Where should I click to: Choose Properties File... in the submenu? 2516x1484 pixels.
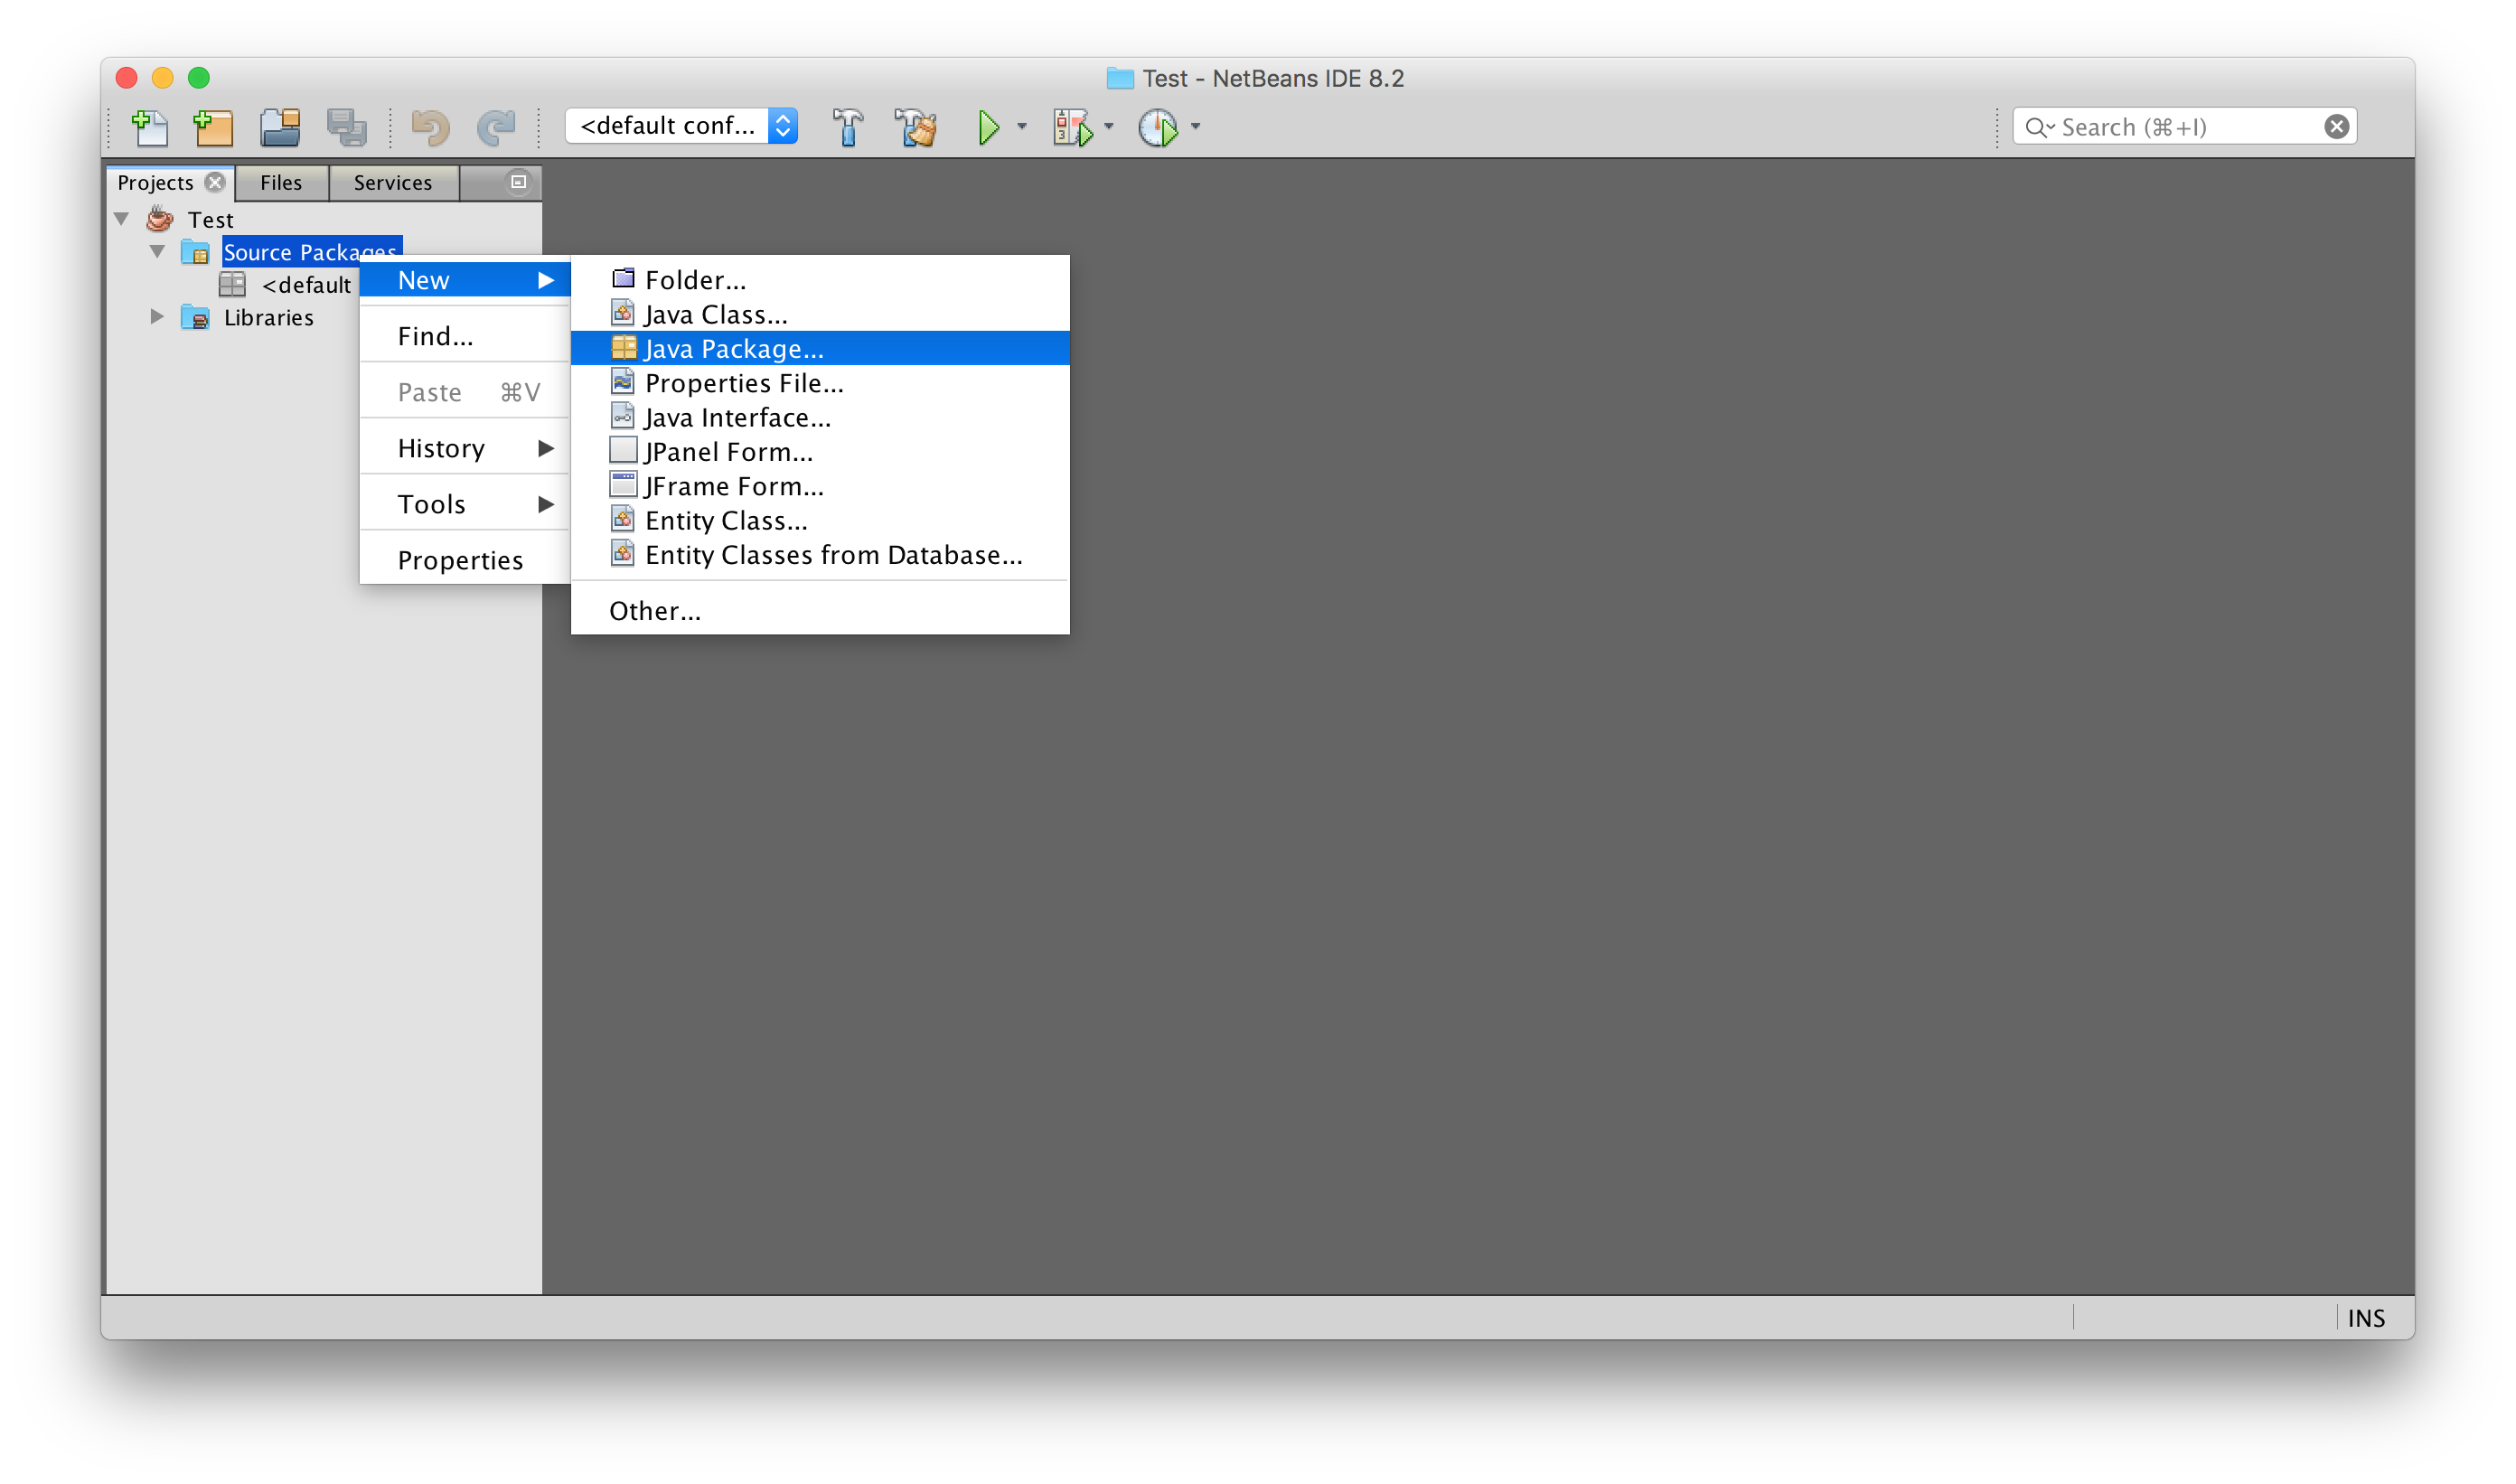820,382
